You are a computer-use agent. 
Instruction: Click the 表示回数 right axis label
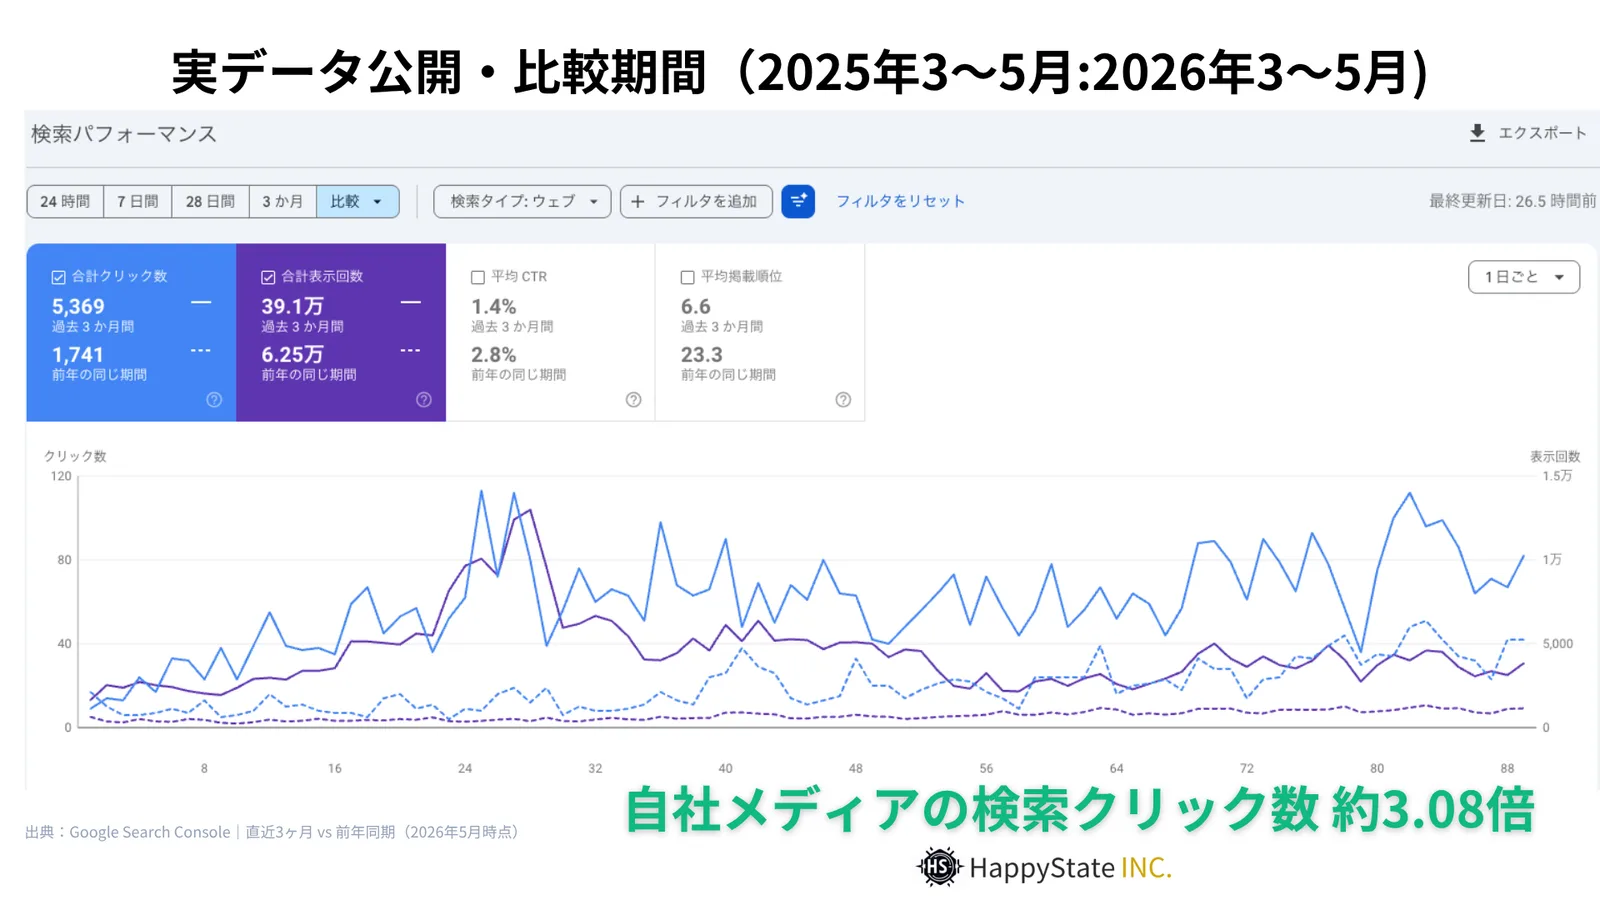[1555, 456]
